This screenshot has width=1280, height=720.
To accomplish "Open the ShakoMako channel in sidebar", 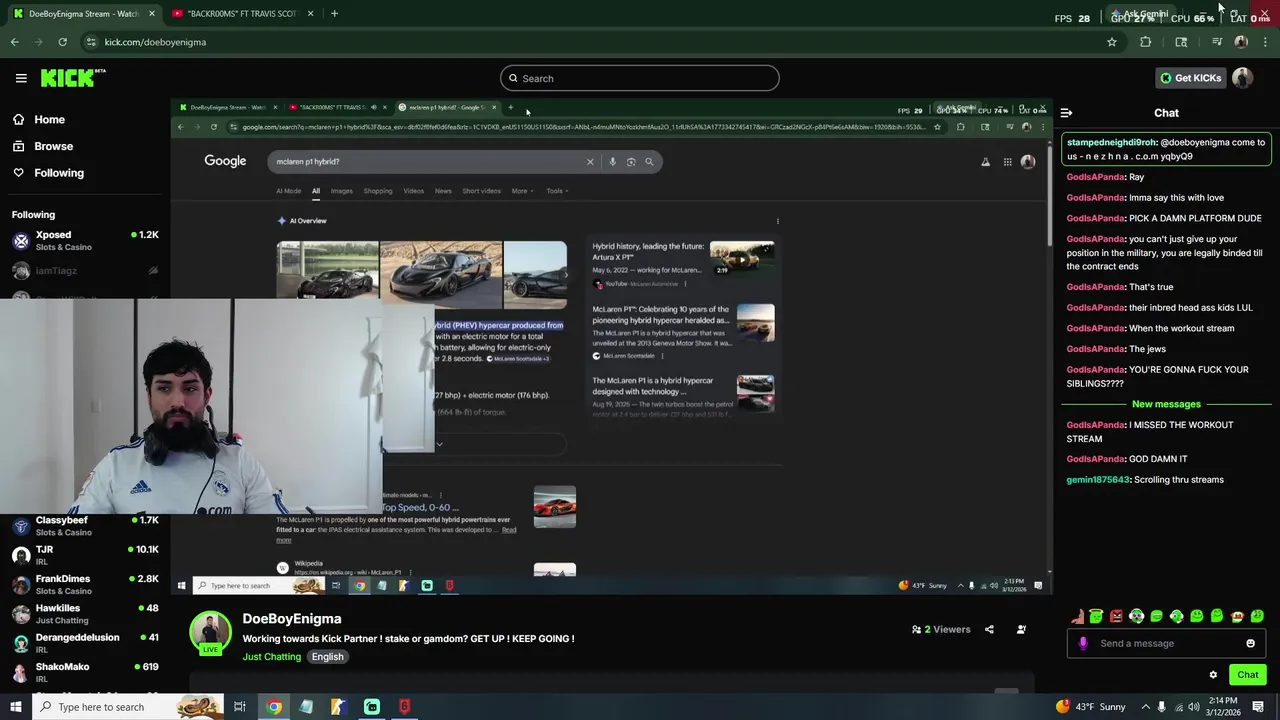I will click(x=85, y=672).
